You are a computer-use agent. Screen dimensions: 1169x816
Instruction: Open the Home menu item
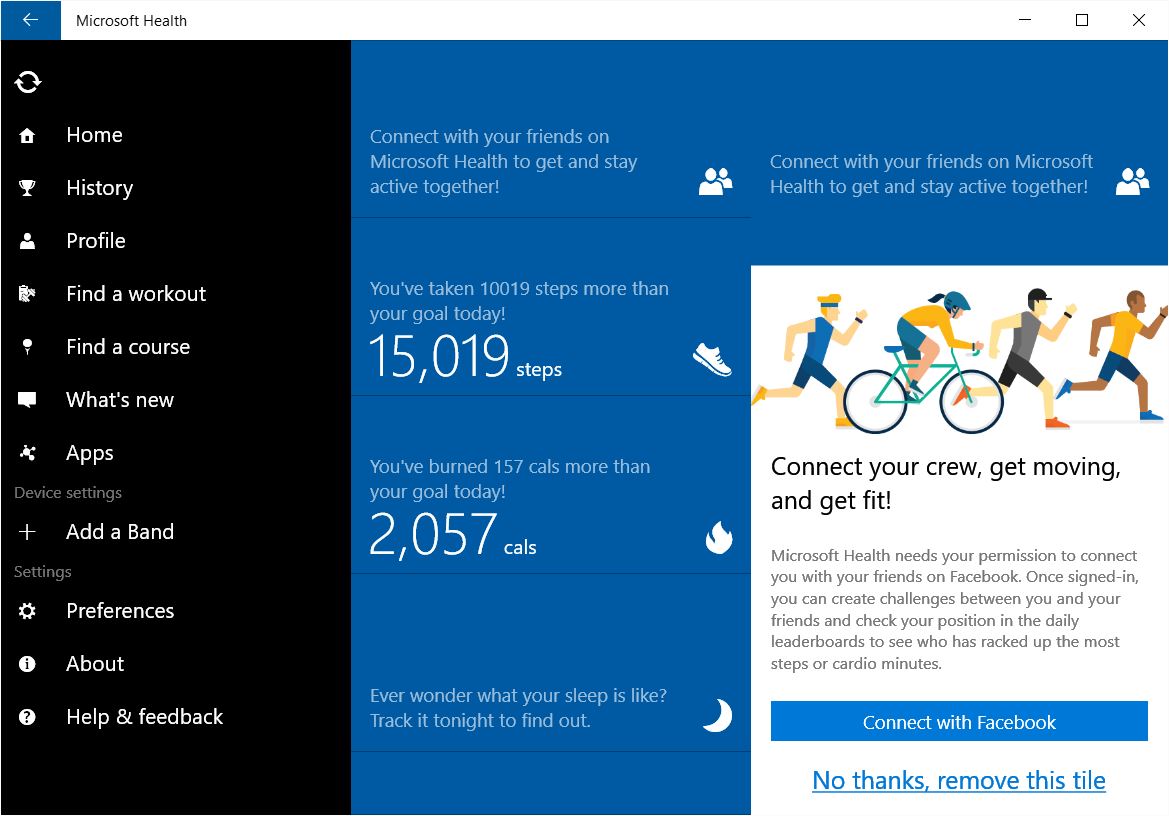pyautogui.click(x=95, y=135)
